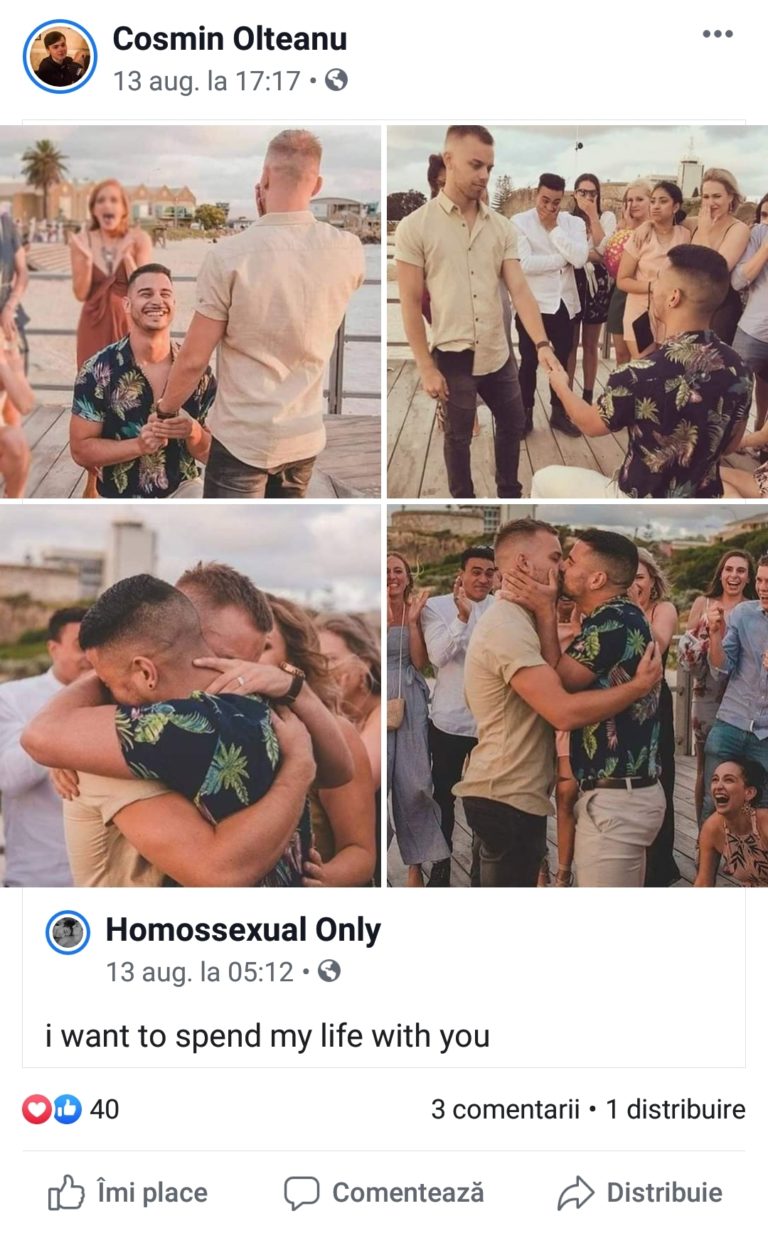The height and width of the screenshot is (1233, 768).
Task: Open the Homossexual Only page avatar
Action: [x=68, y=933]
